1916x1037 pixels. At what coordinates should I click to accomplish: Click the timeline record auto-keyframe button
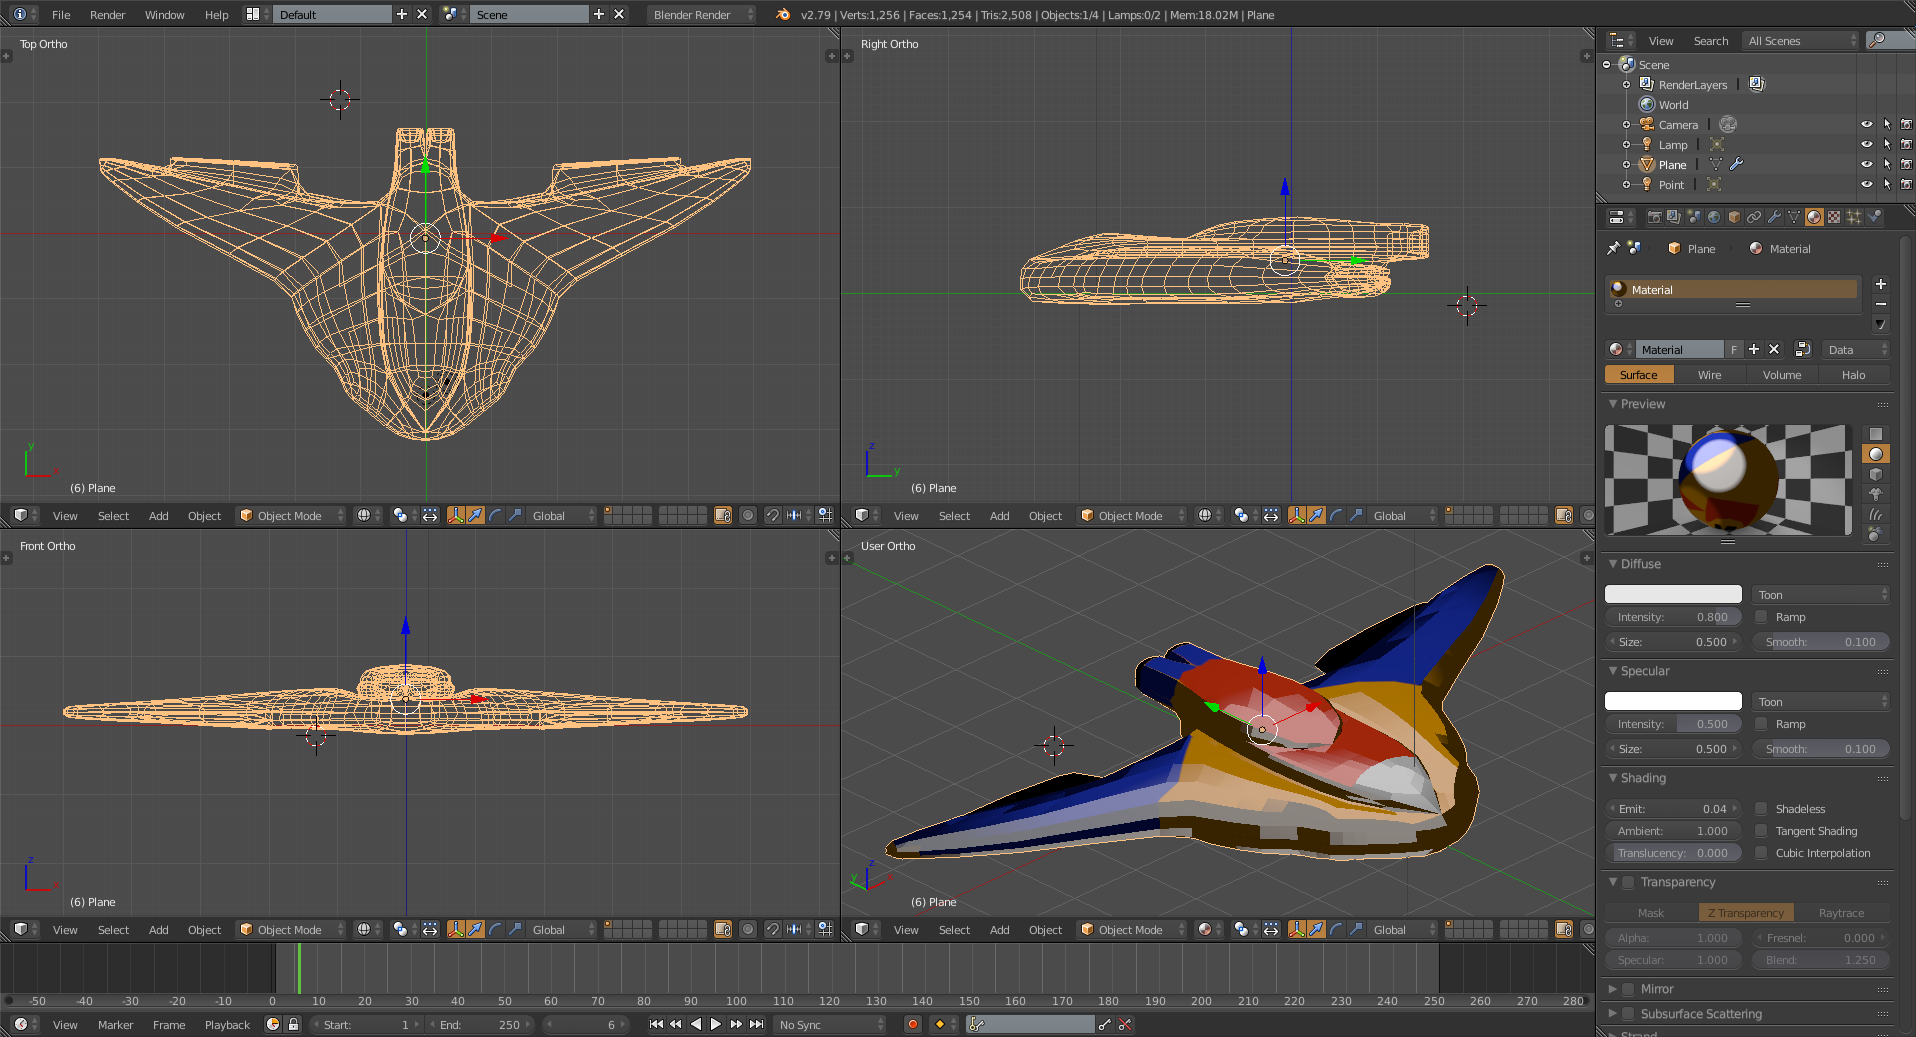click(912, 1024)
